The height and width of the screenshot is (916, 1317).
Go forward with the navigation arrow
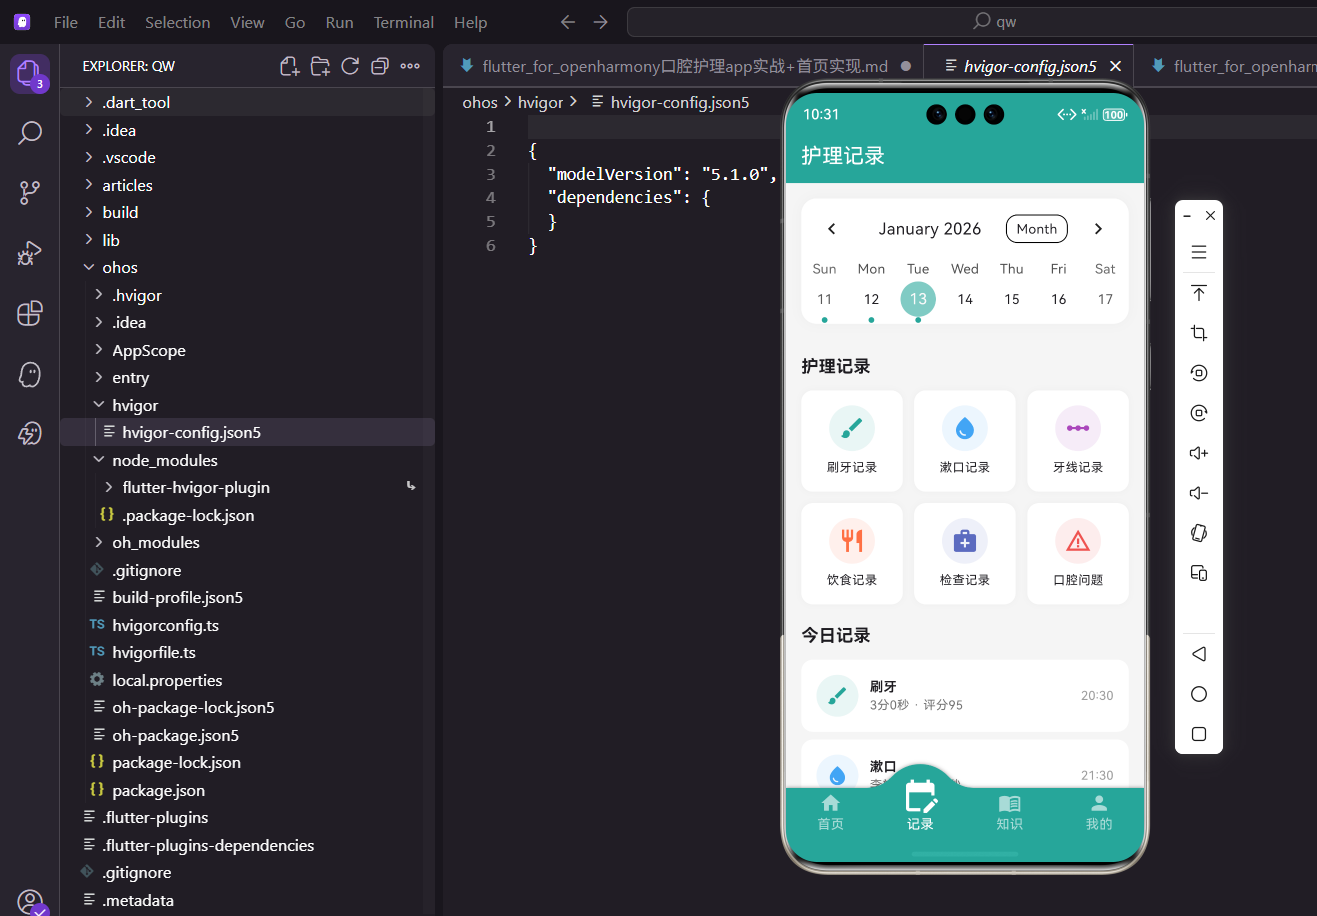600,21
